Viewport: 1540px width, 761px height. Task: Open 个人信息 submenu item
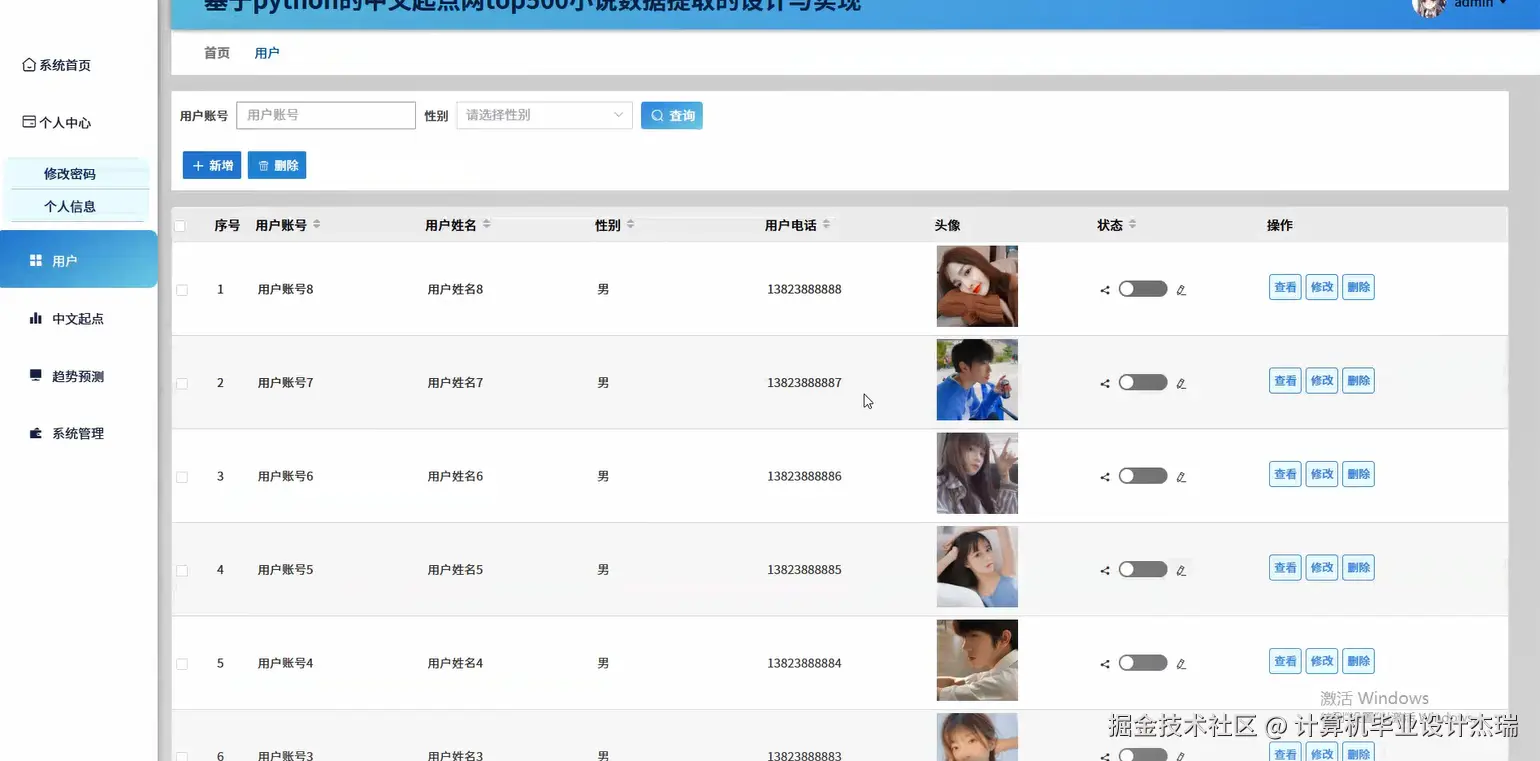point(70,207)
